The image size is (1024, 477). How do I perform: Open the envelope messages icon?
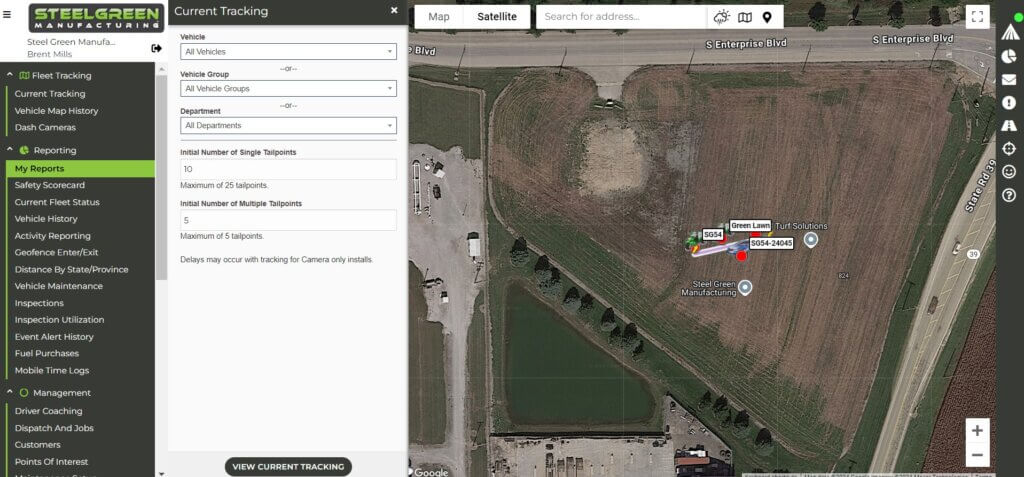click(x=1009, y=80)
